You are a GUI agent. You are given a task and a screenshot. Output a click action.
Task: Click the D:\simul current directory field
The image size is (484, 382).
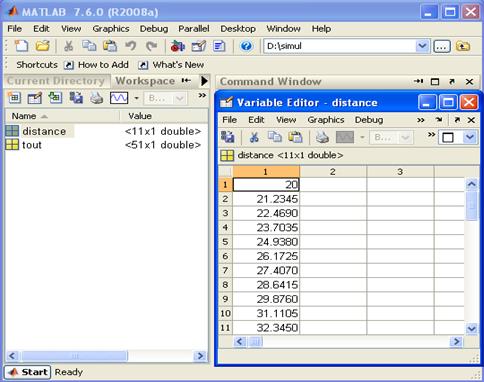340,46
